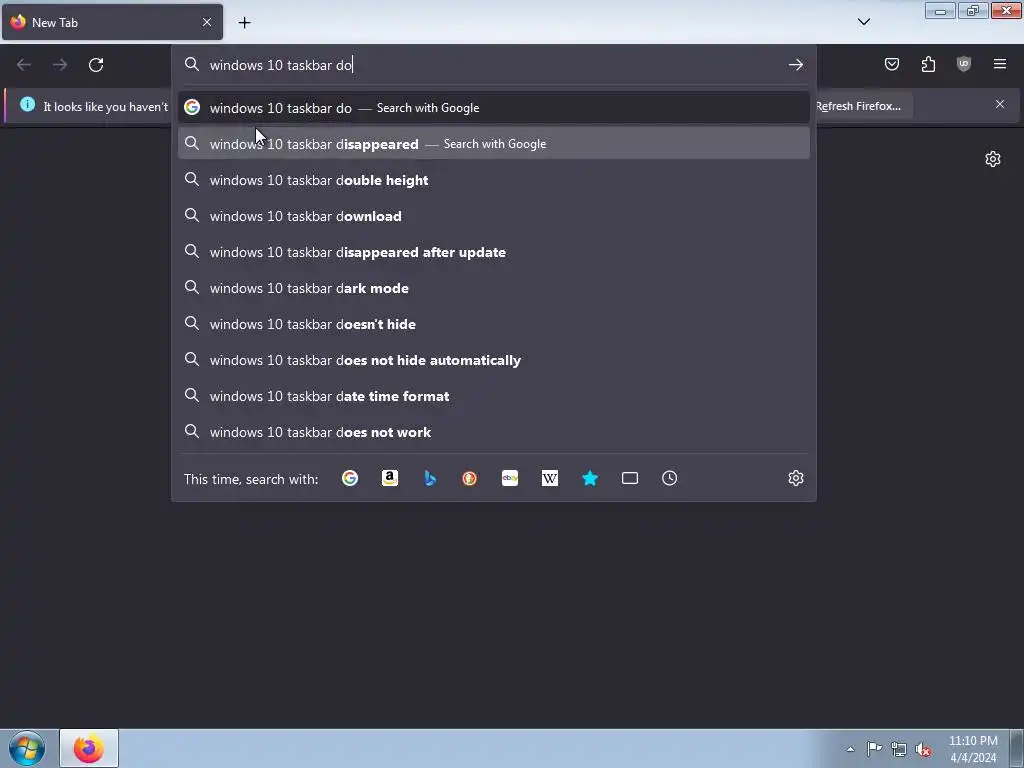Open the Windows Start button

pos(27,748)
